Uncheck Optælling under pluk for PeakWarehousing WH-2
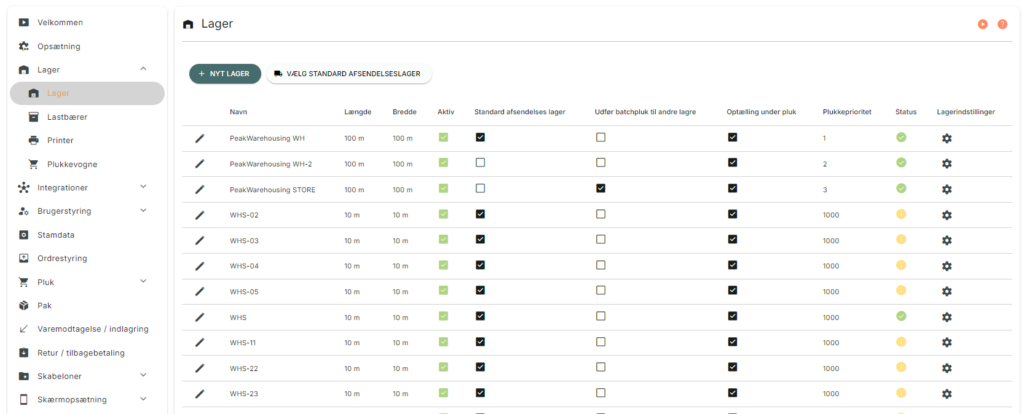The width and height of the screenshot is (1024, 414). (x=732, y=163)
